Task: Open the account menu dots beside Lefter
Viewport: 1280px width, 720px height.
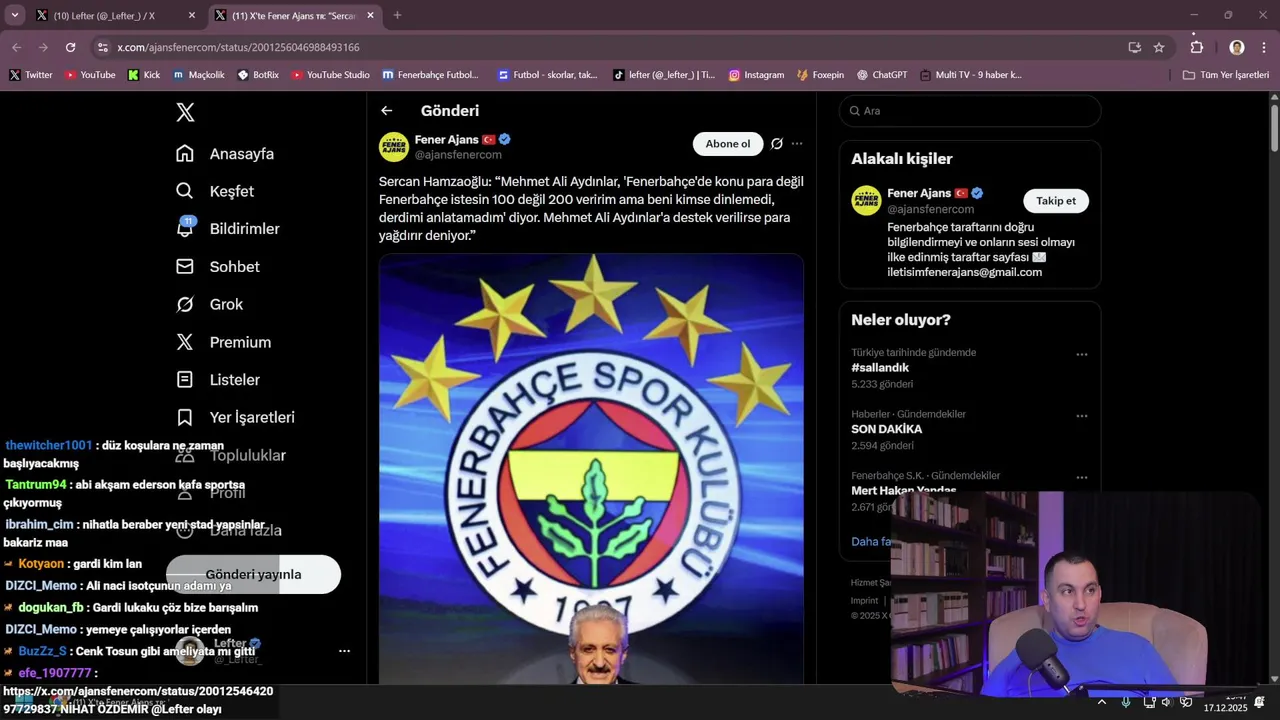Action: coord(344,651)
